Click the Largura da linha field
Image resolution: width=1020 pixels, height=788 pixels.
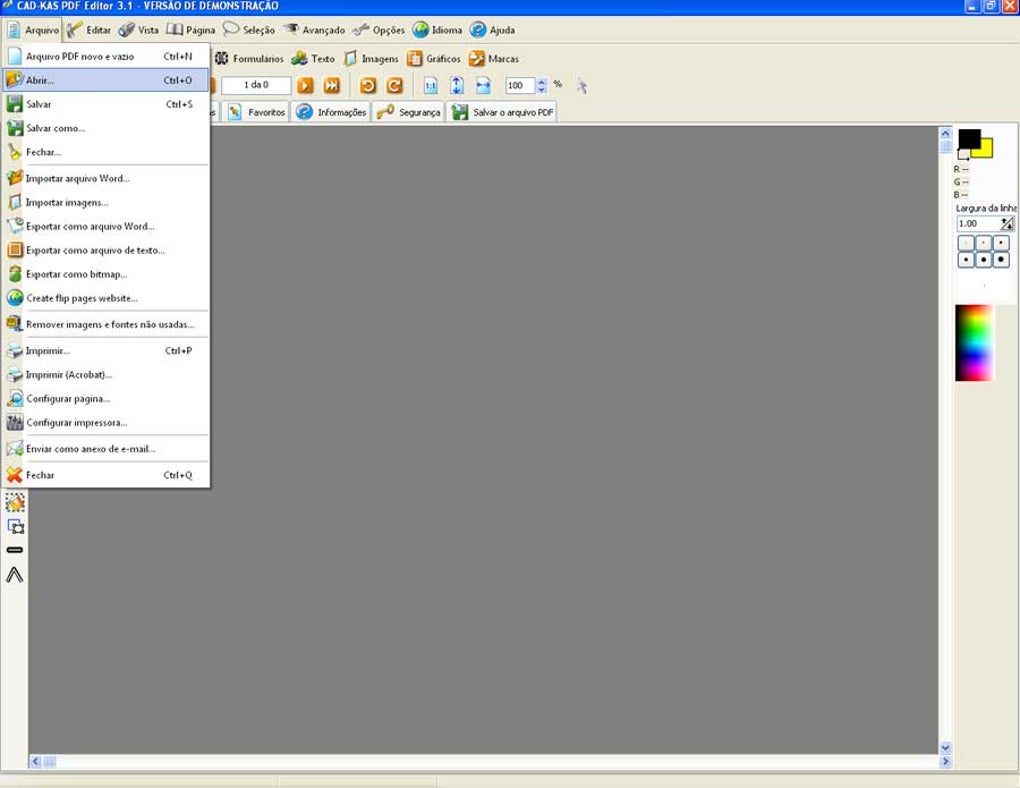(978, 224)
